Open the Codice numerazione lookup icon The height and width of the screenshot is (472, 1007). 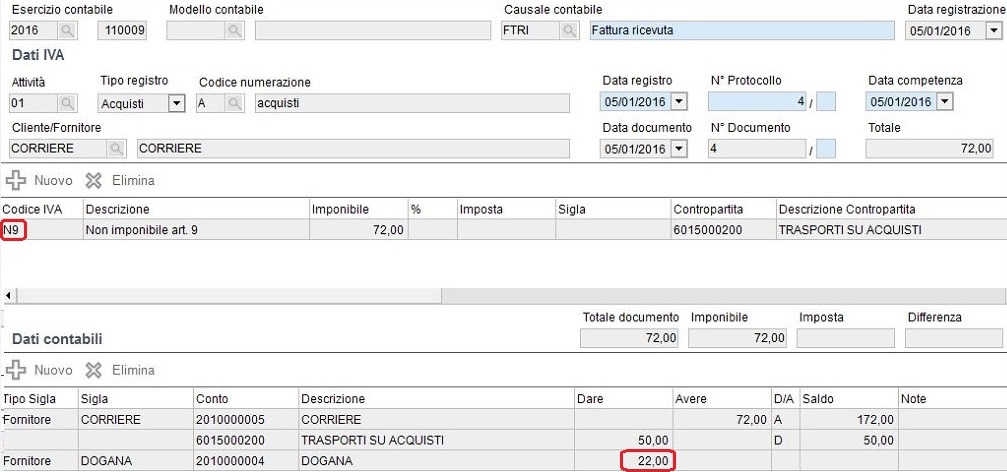[236, 103]
